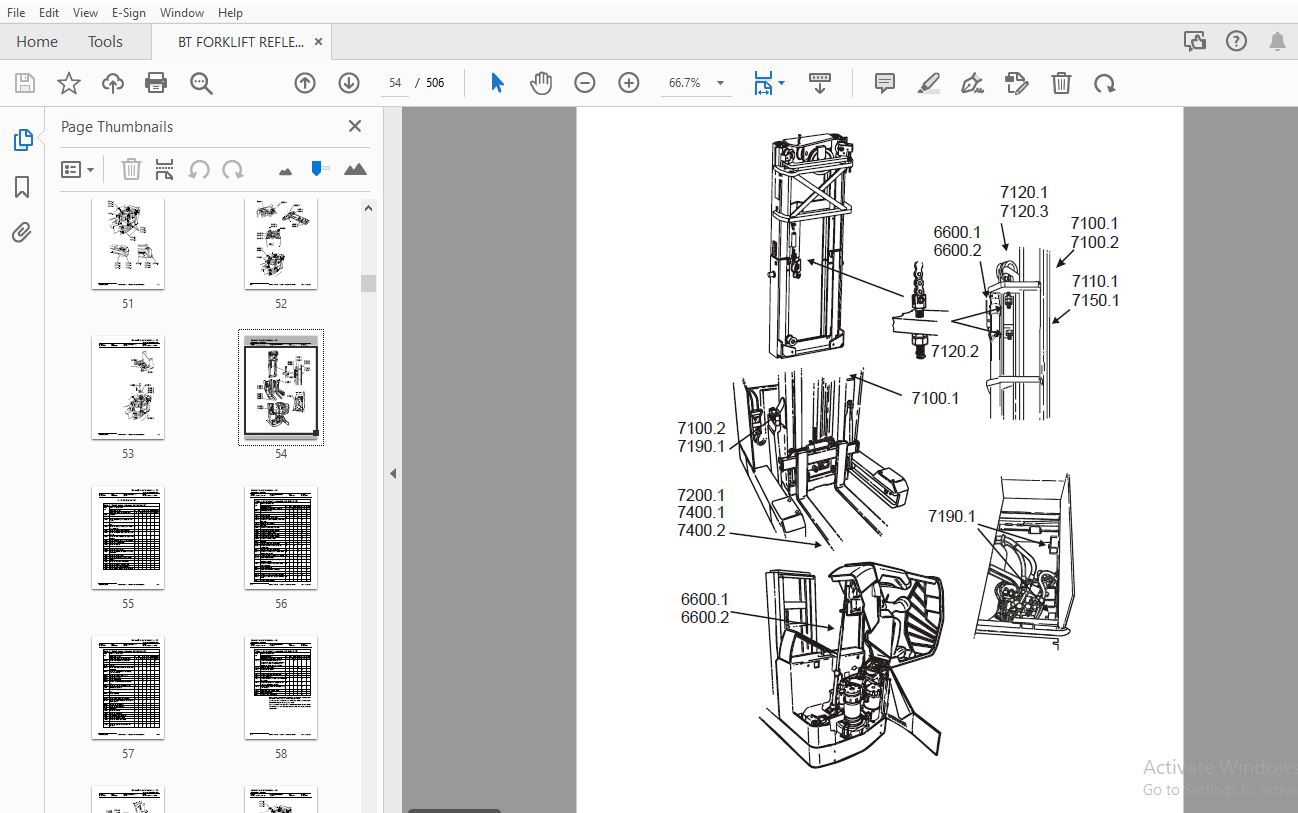
Task: Open the Bookmarks sidebar icon
Action: (x=22, y=187)
